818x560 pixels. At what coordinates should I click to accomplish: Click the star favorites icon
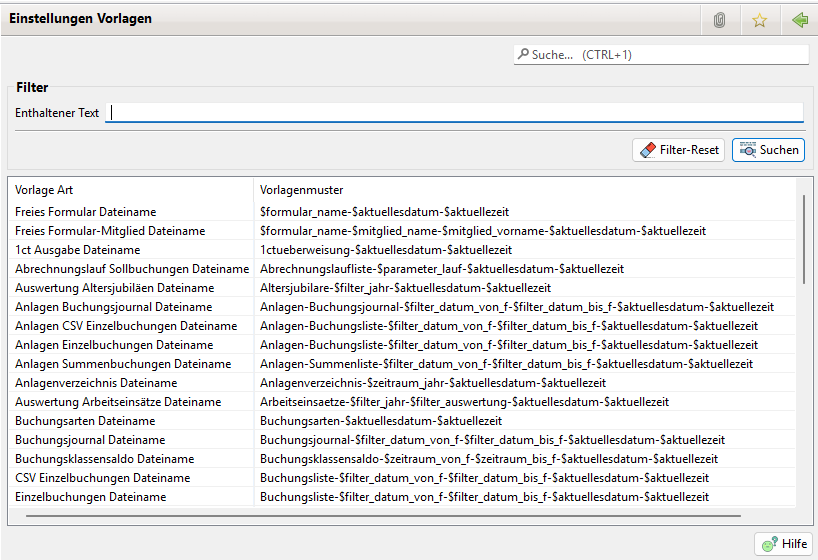pos(759,20)
